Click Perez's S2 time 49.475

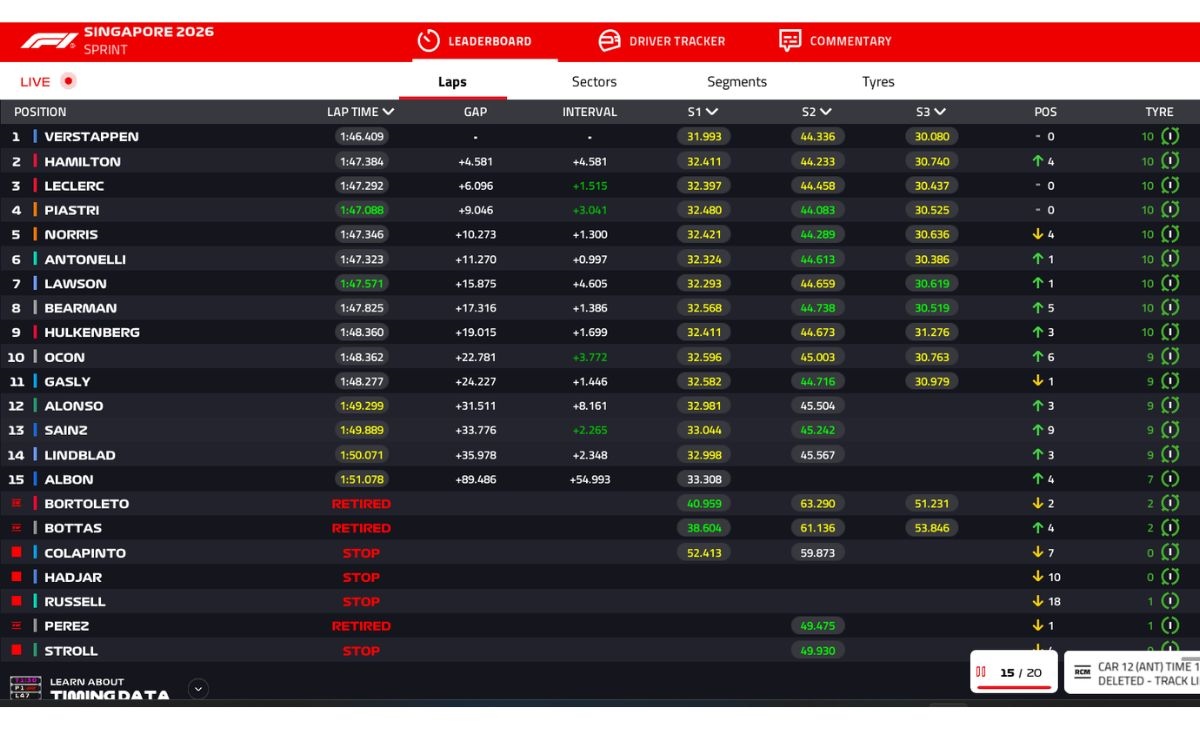tap(817, 626)
